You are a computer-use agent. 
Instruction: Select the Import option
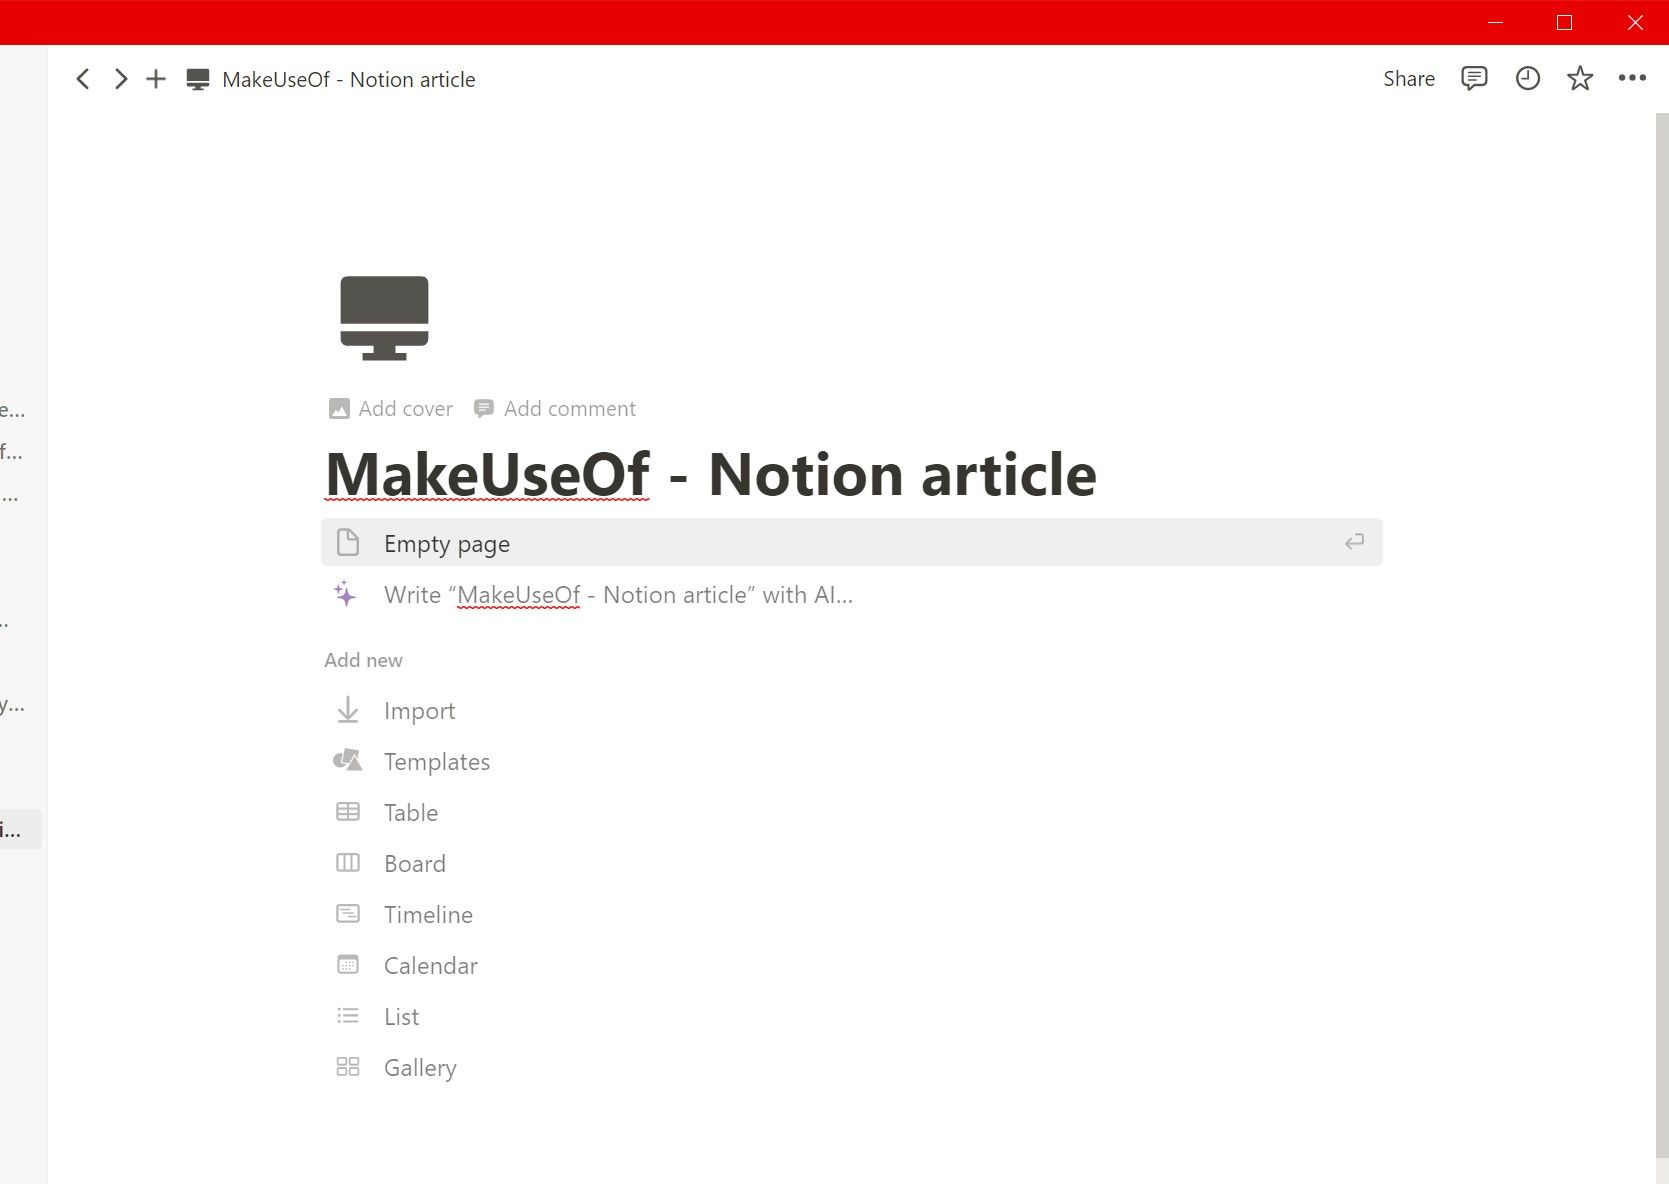(419, 710)
